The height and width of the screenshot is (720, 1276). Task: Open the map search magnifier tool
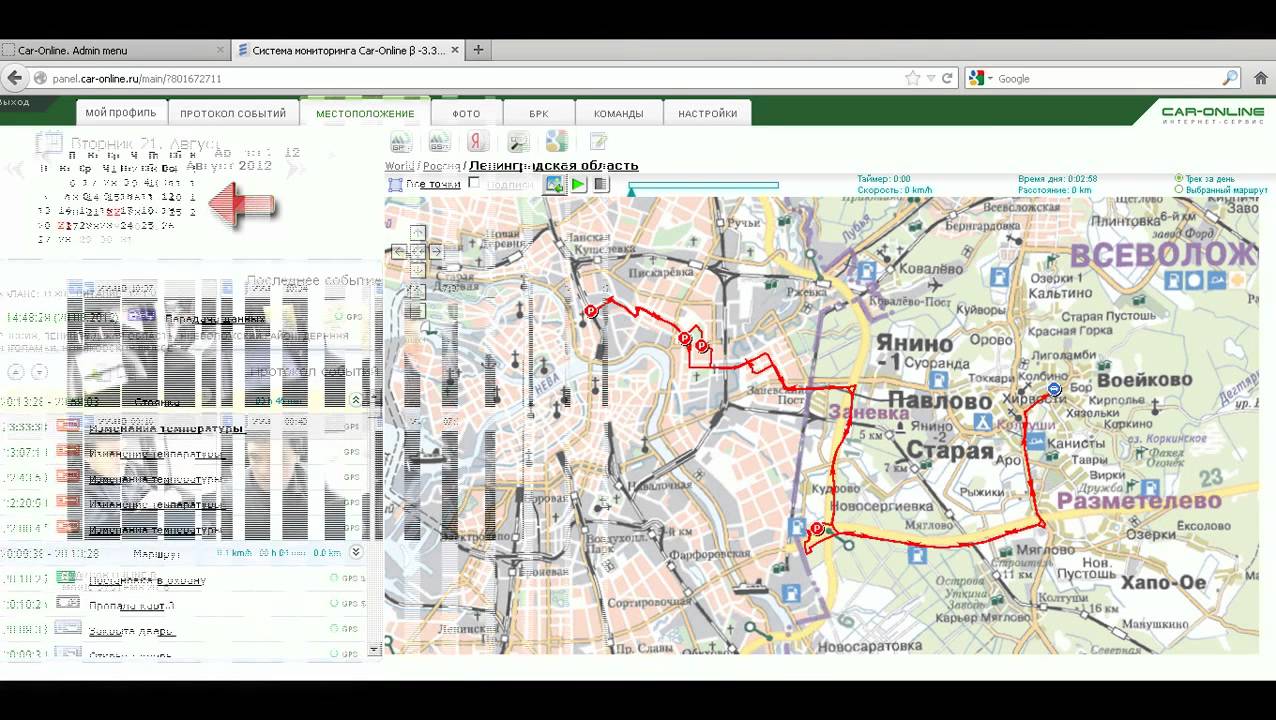[518, 141]
